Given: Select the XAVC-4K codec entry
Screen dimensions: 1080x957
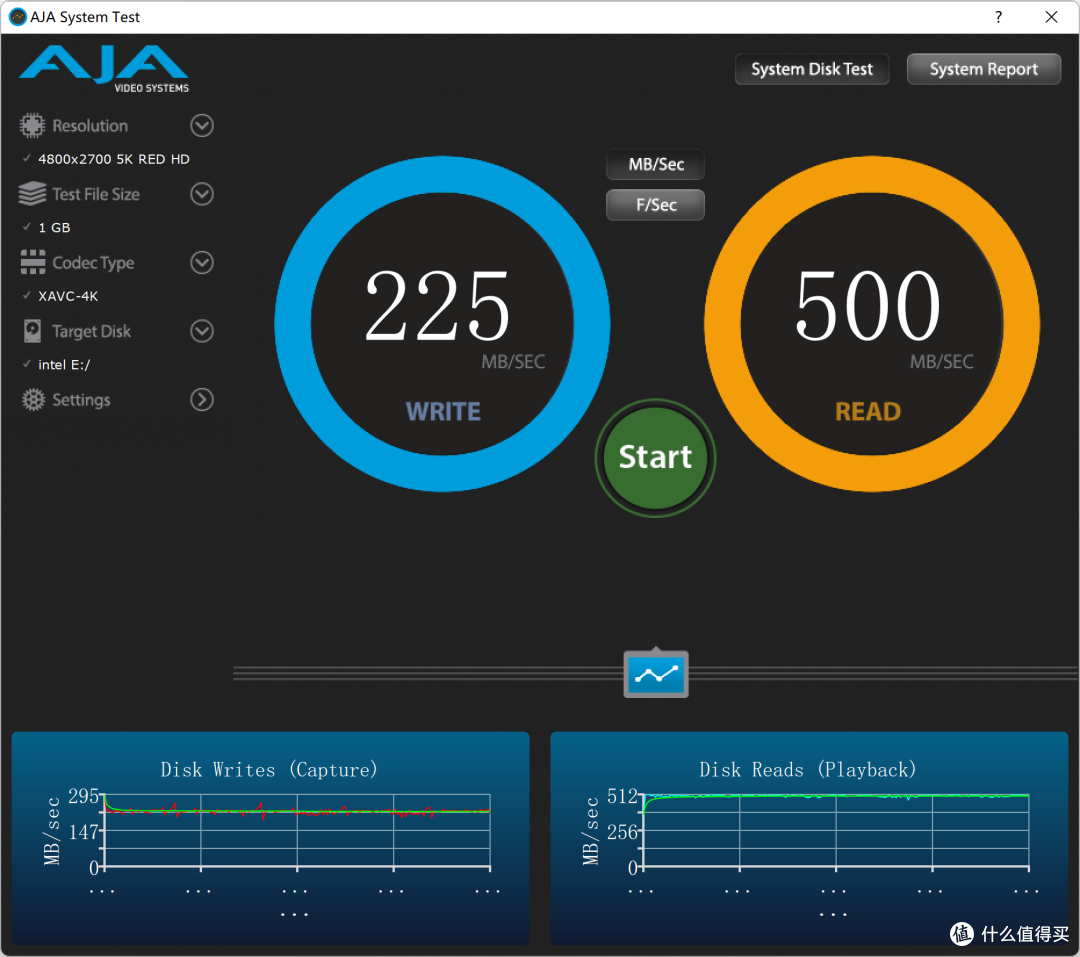Looking at the screenshot, I should pos(68,296).
